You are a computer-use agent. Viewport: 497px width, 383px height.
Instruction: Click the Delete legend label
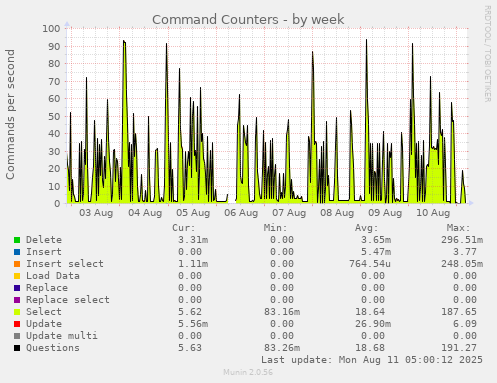click(x=44, y=240)
